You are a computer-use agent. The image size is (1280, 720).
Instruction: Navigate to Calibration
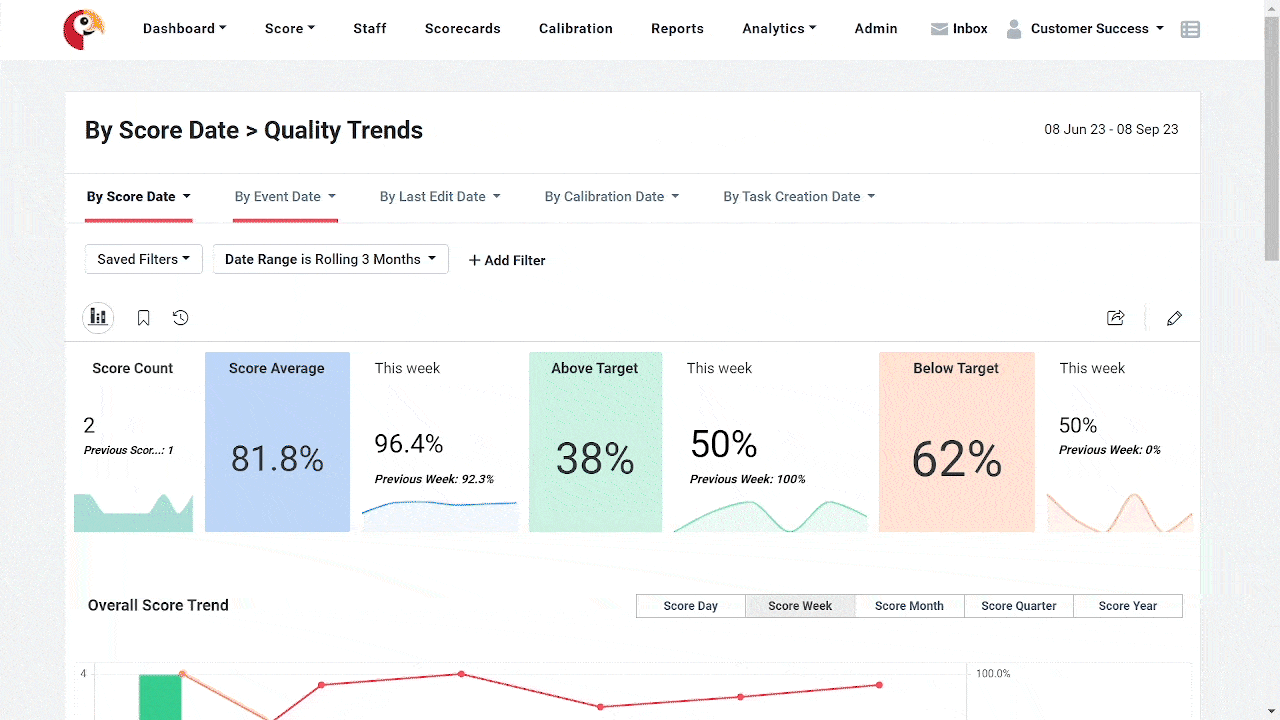[576, 29]
